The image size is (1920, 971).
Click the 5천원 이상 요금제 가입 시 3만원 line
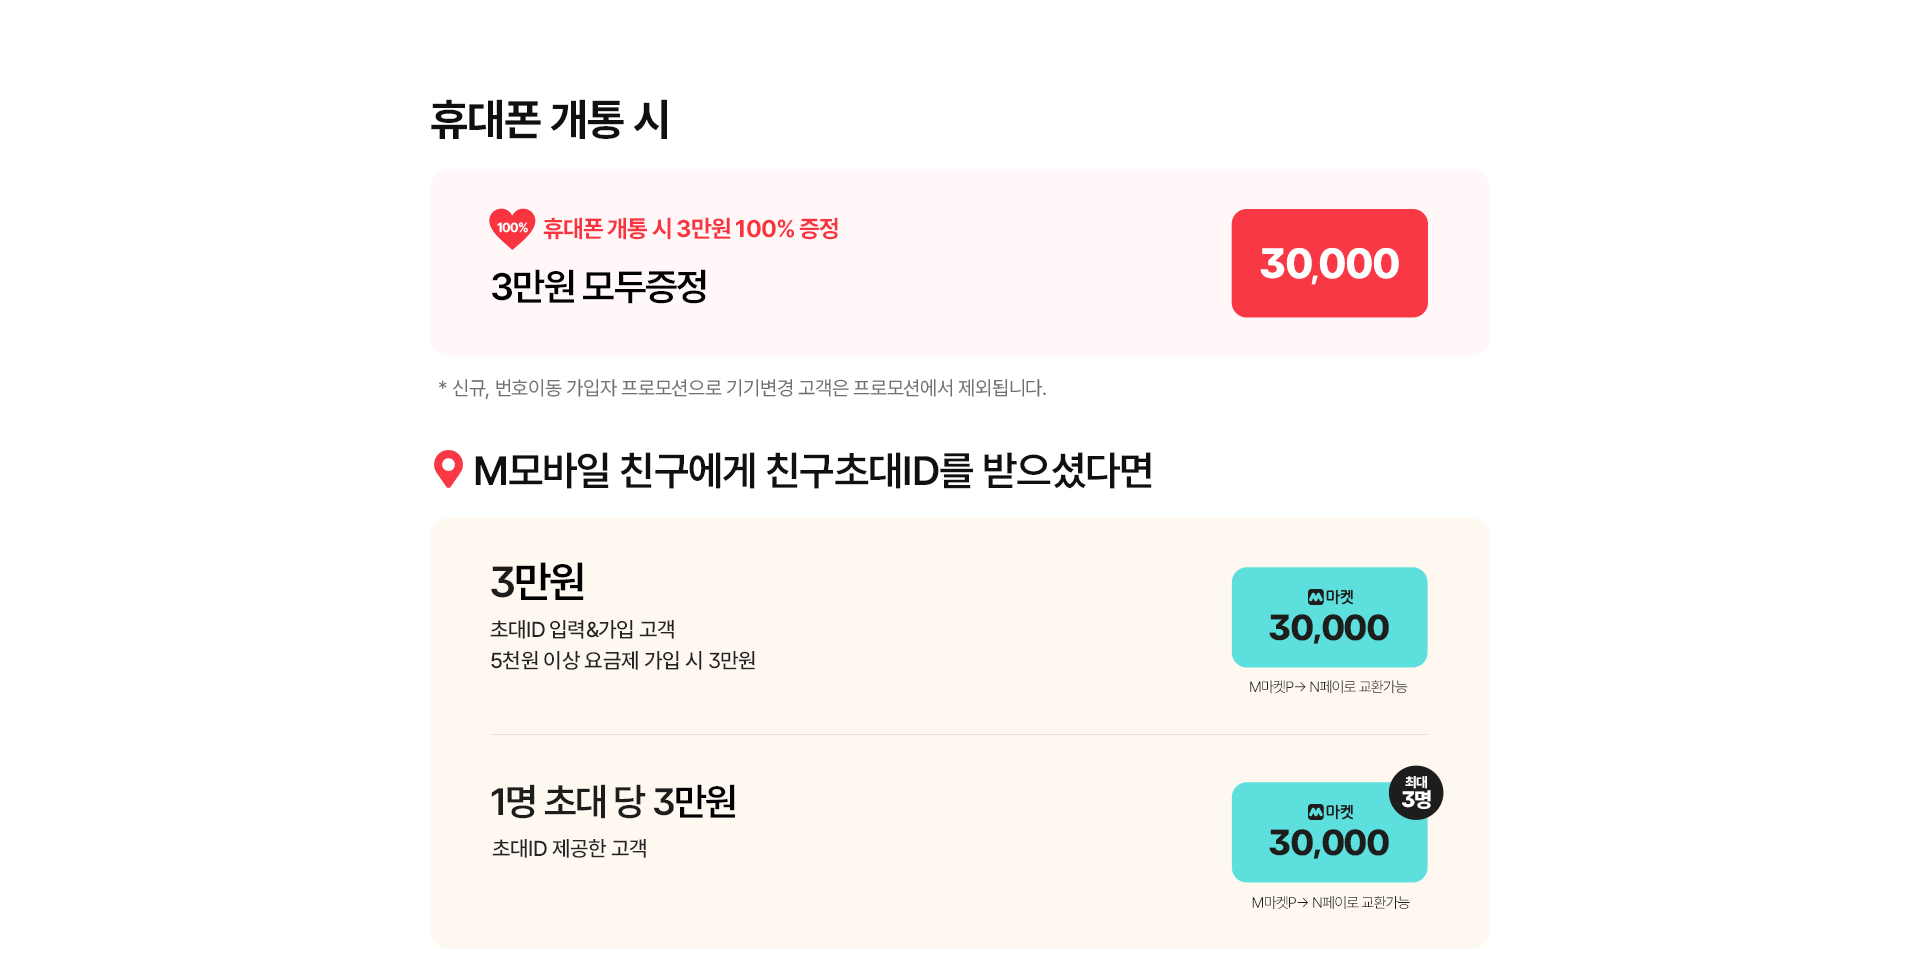(622, 661)
